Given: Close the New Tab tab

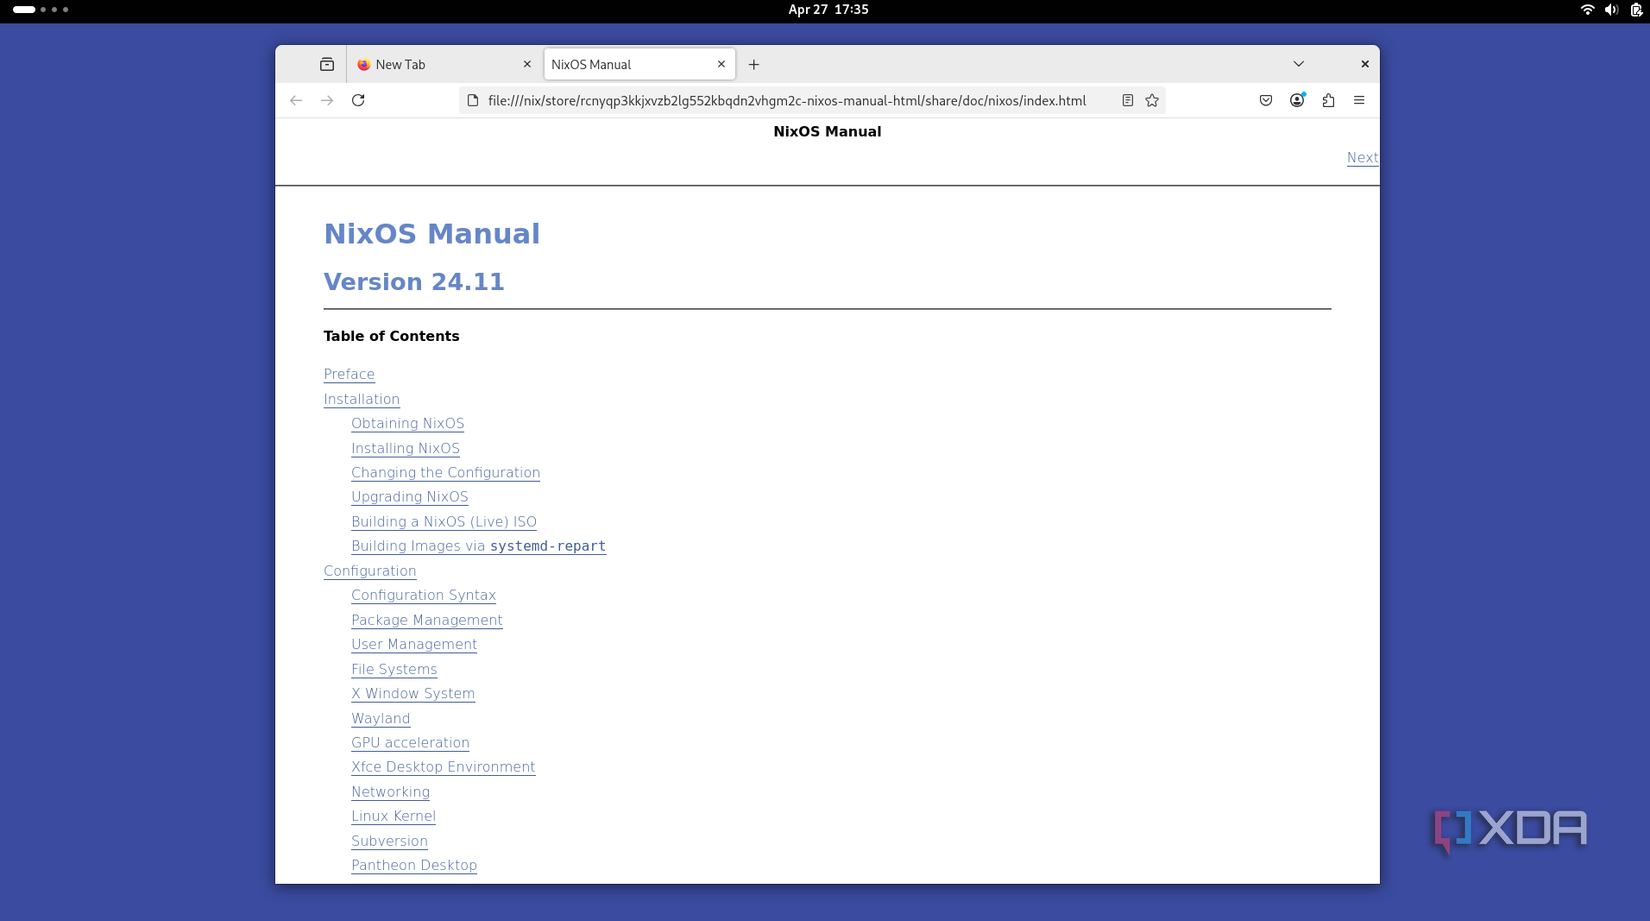Looking at the screenshot, I should coord(527,64).
